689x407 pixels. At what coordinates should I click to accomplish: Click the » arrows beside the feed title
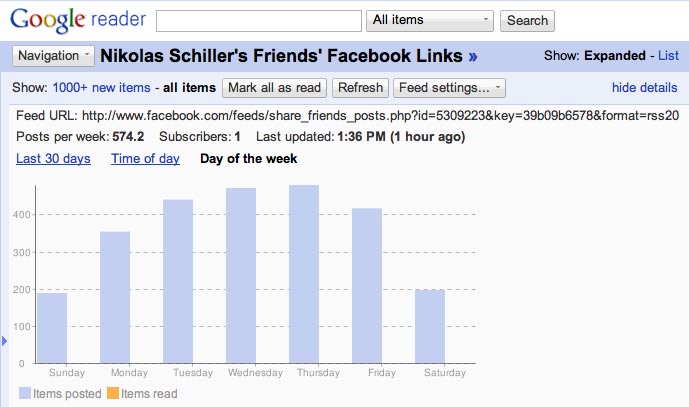coord(473,57)
